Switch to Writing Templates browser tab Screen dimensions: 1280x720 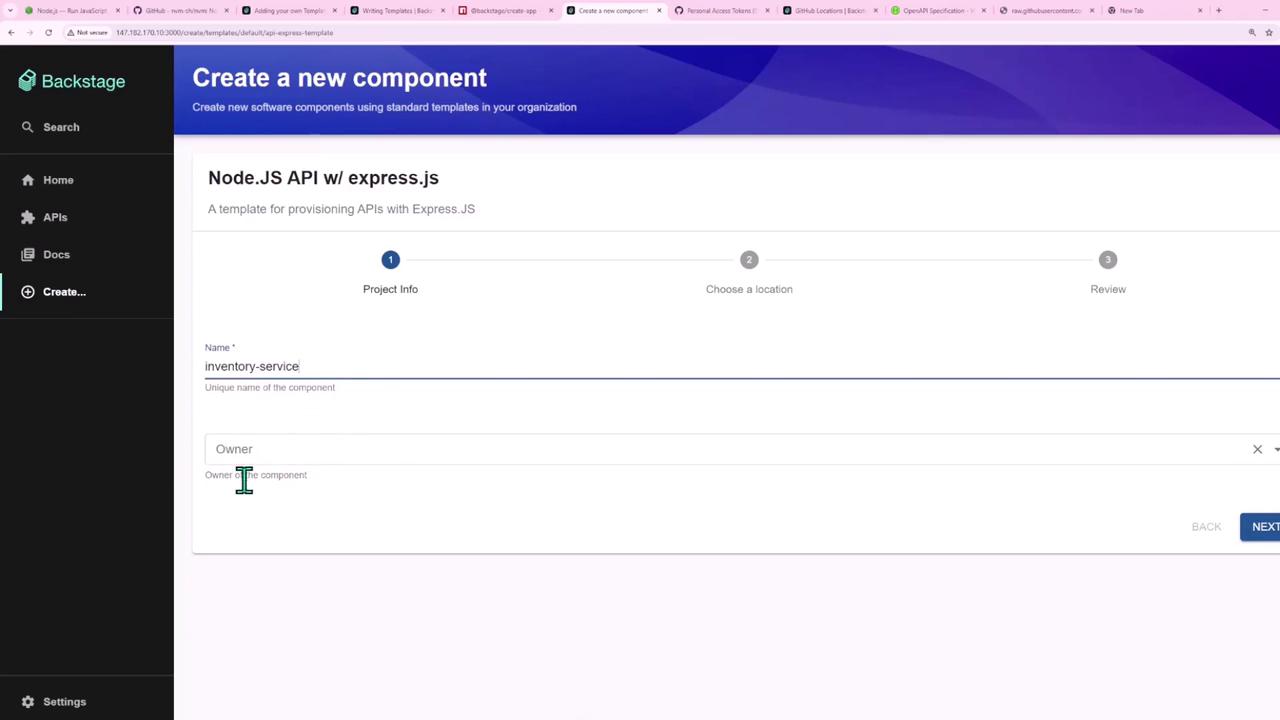[396, 10]
